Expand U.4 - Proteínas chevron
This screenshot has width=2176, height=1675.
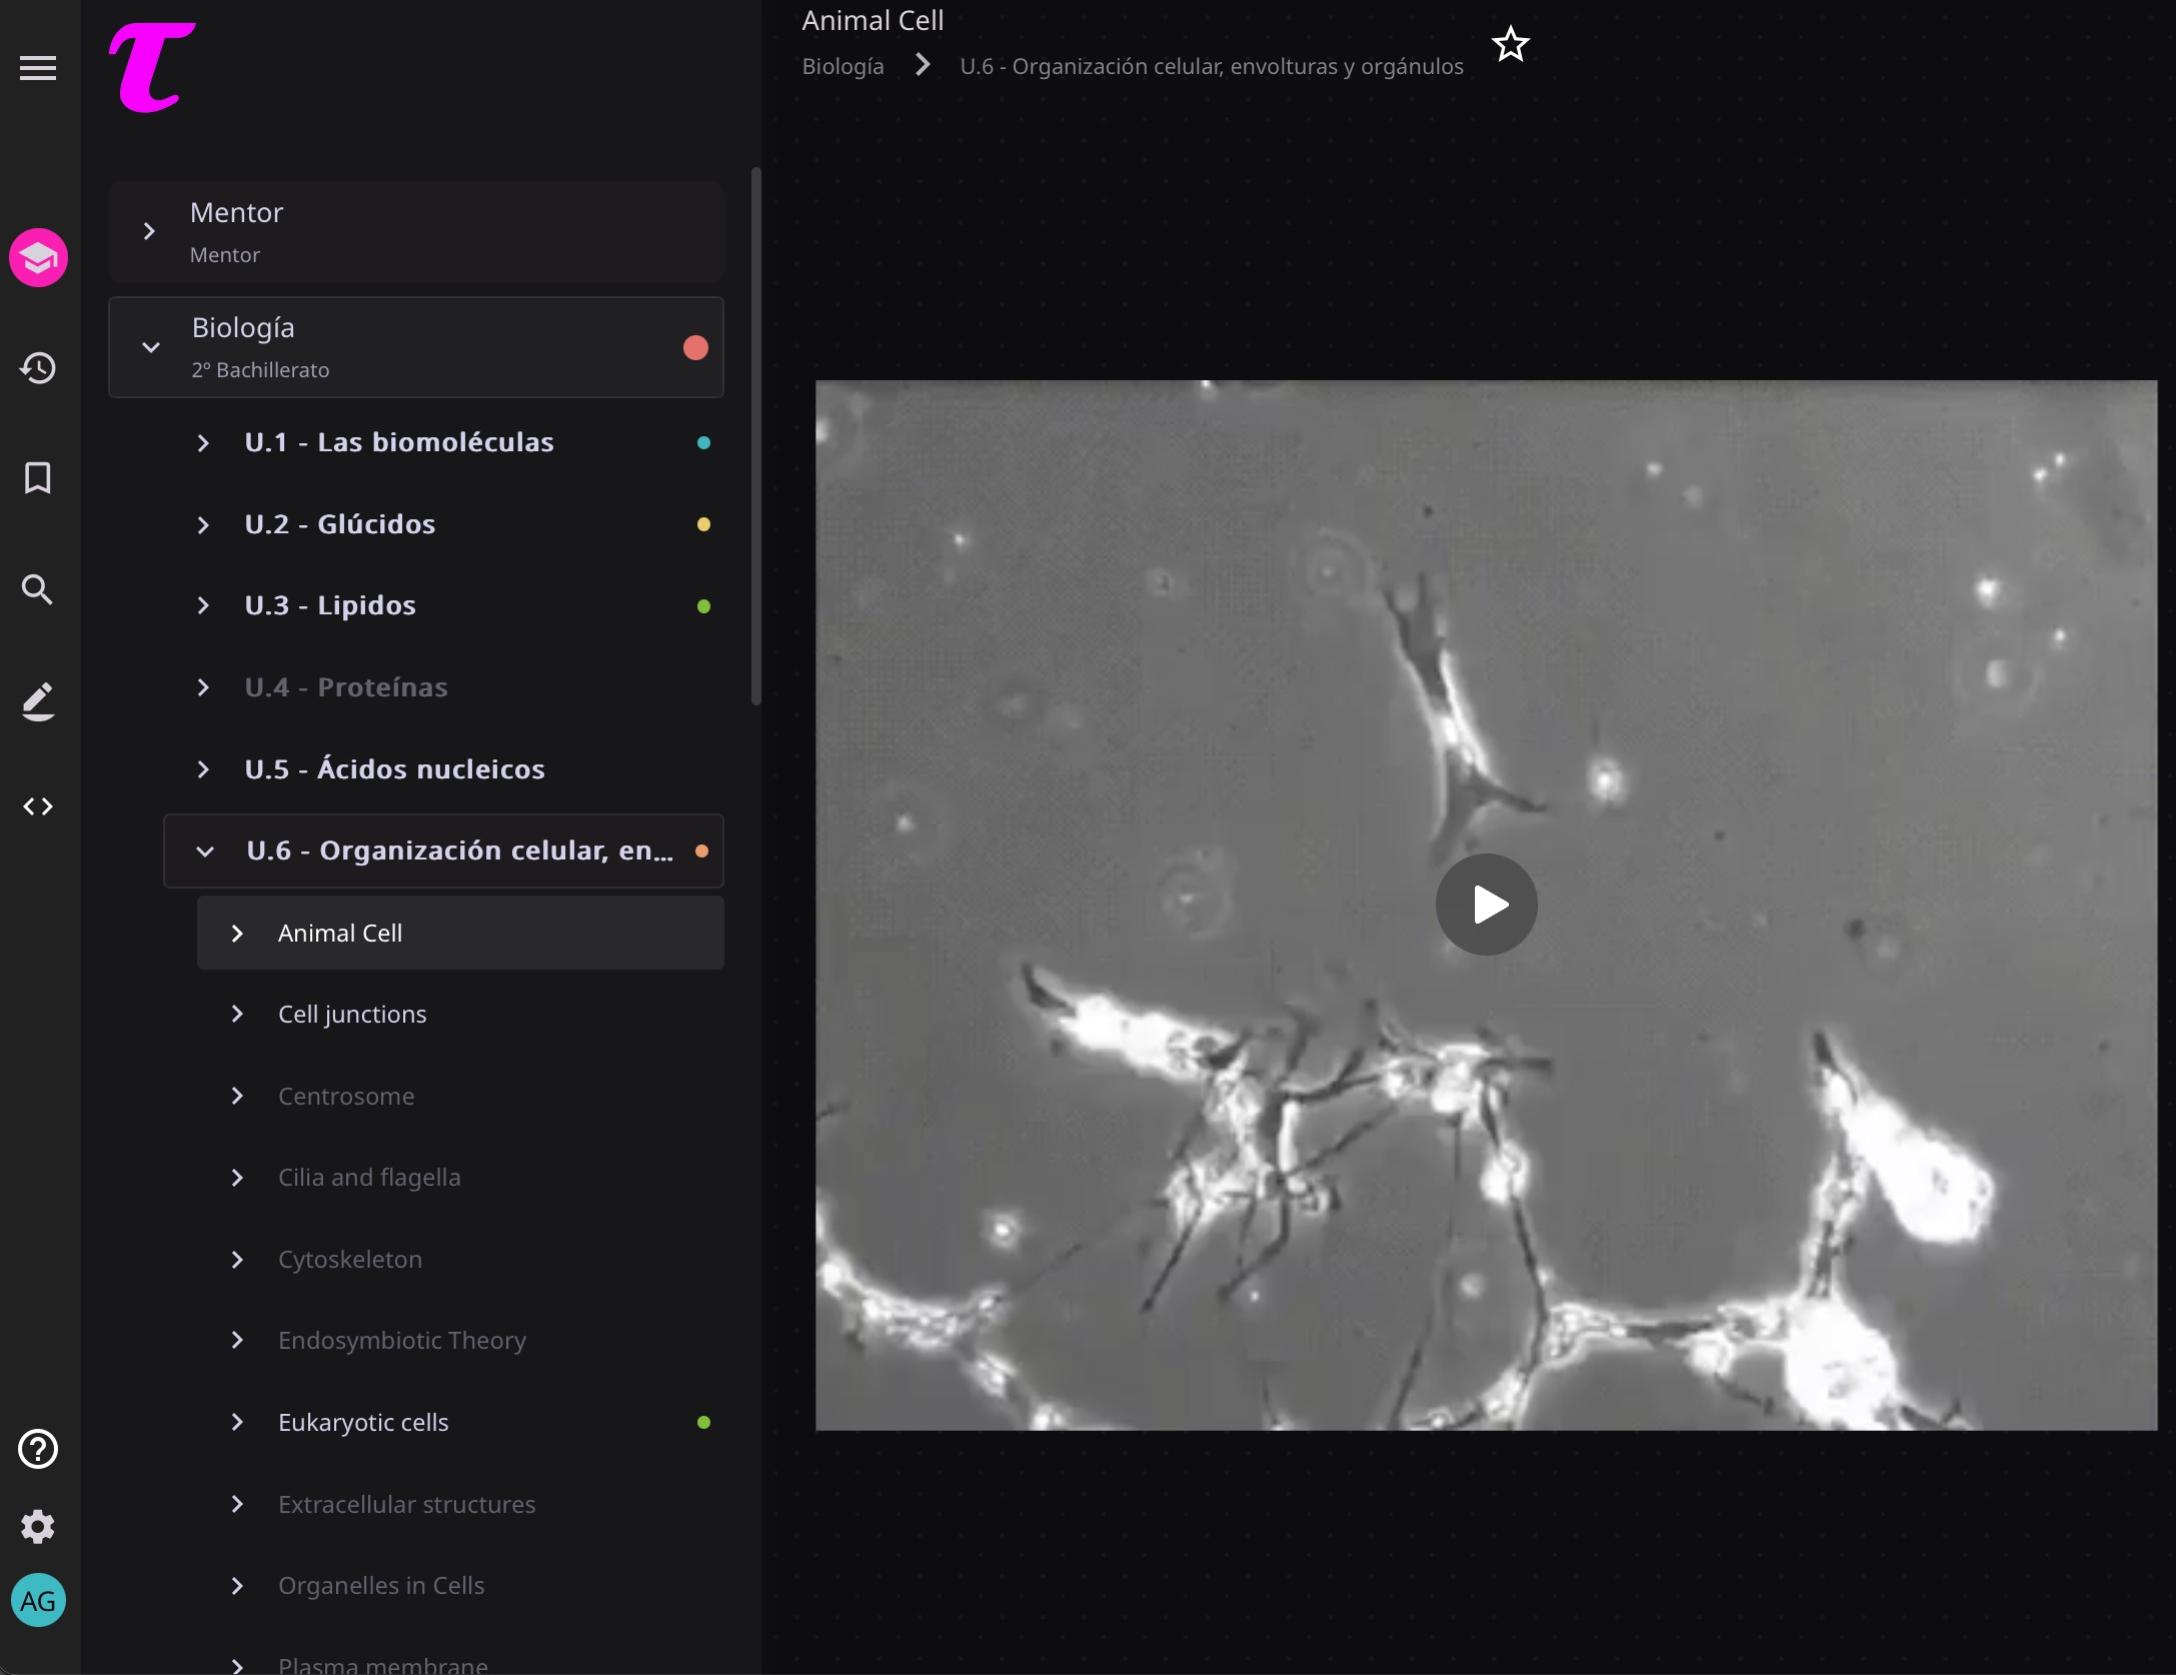(203, 688)
